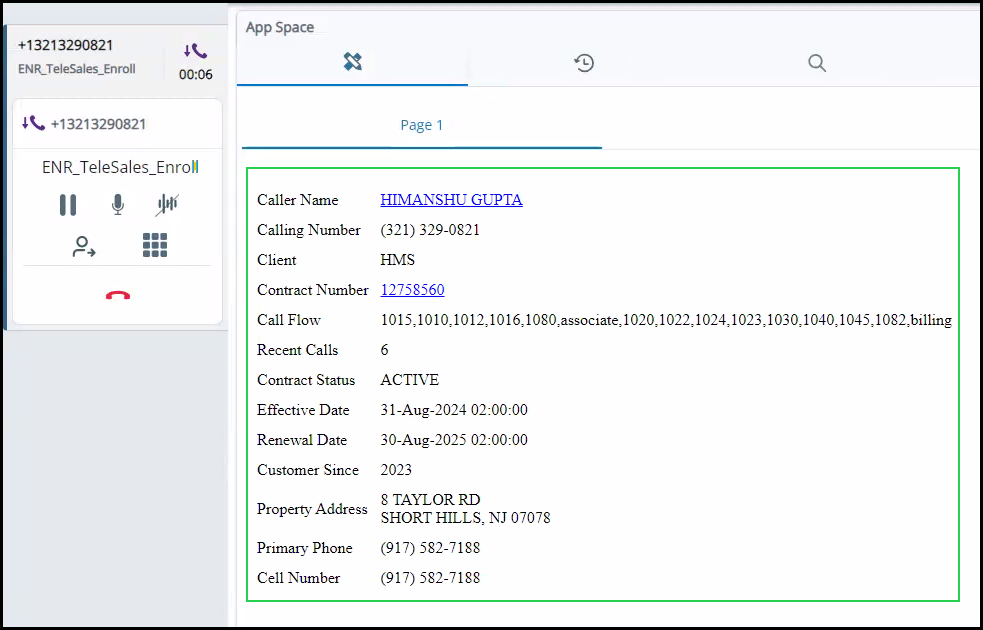Click Recent Calls value 6
The height and width of the screenshot is (630, 983).
click(385, 350)
